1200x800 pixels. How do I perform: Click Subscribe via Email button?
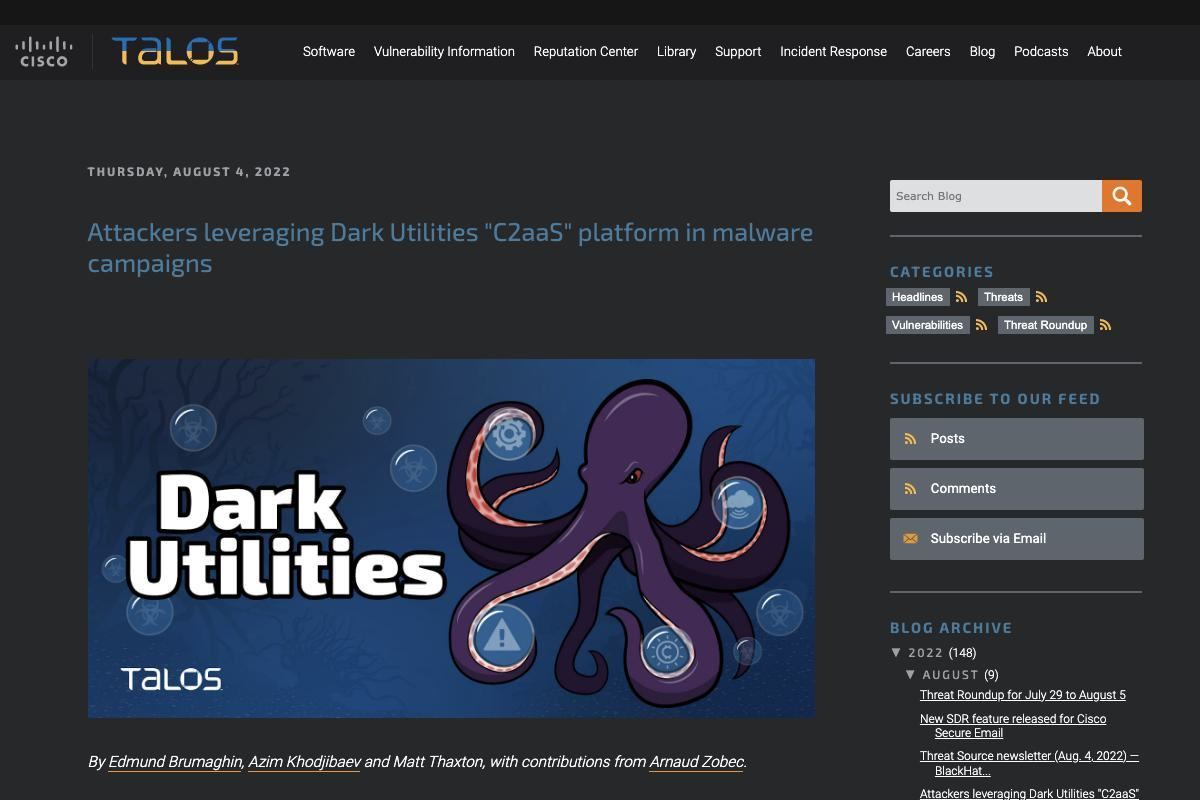pos(1016,539)
